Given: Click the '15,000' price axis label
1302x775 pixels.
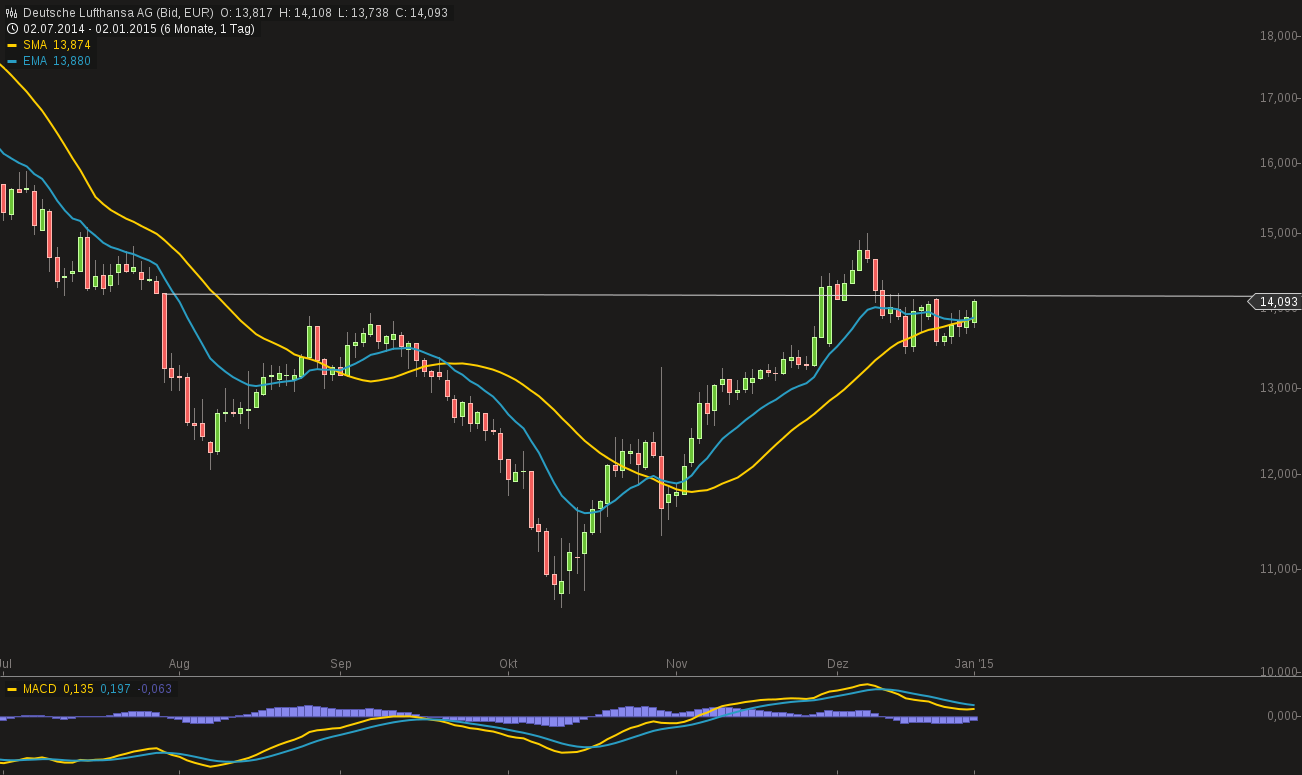Looking at the screenshot, I should [1279, 233].
